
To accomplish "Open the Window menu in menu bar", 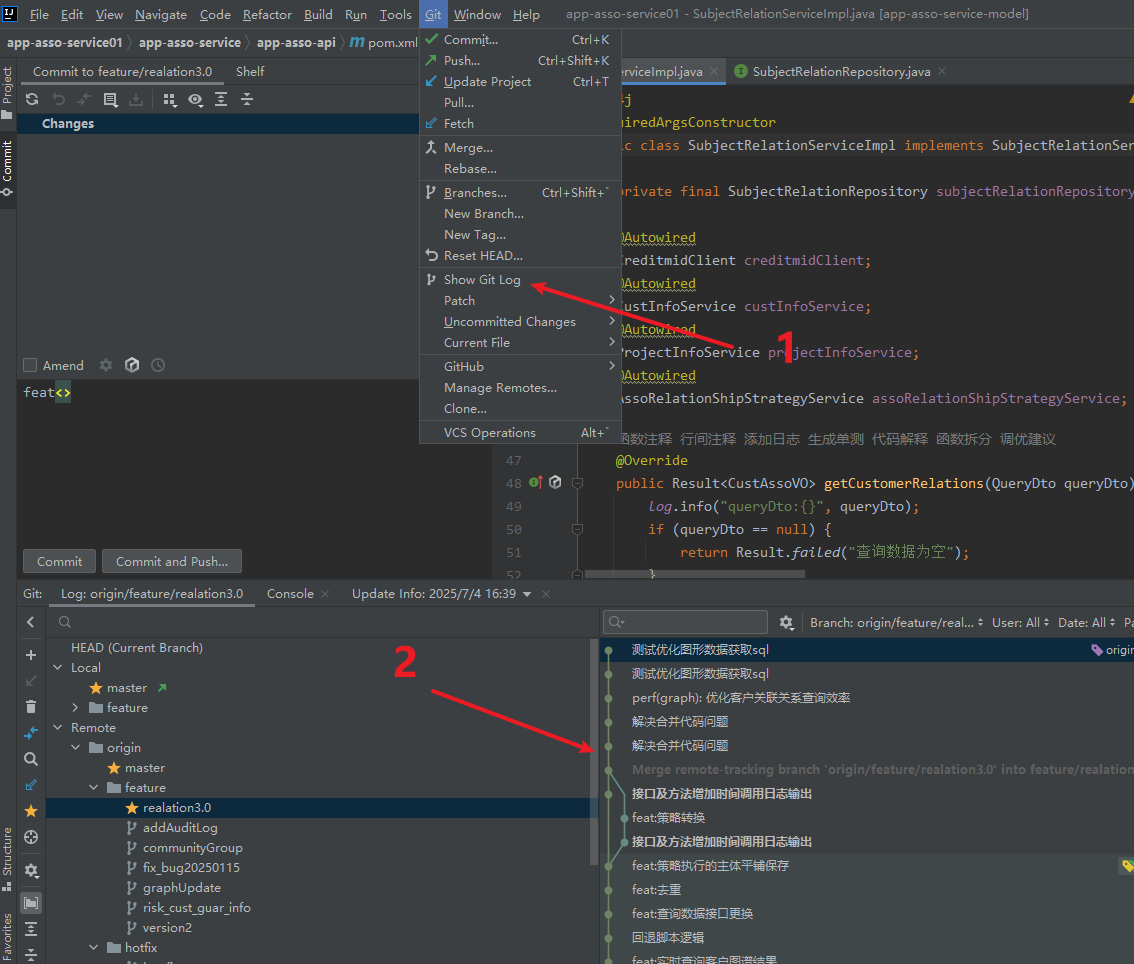I will (477, 14).
